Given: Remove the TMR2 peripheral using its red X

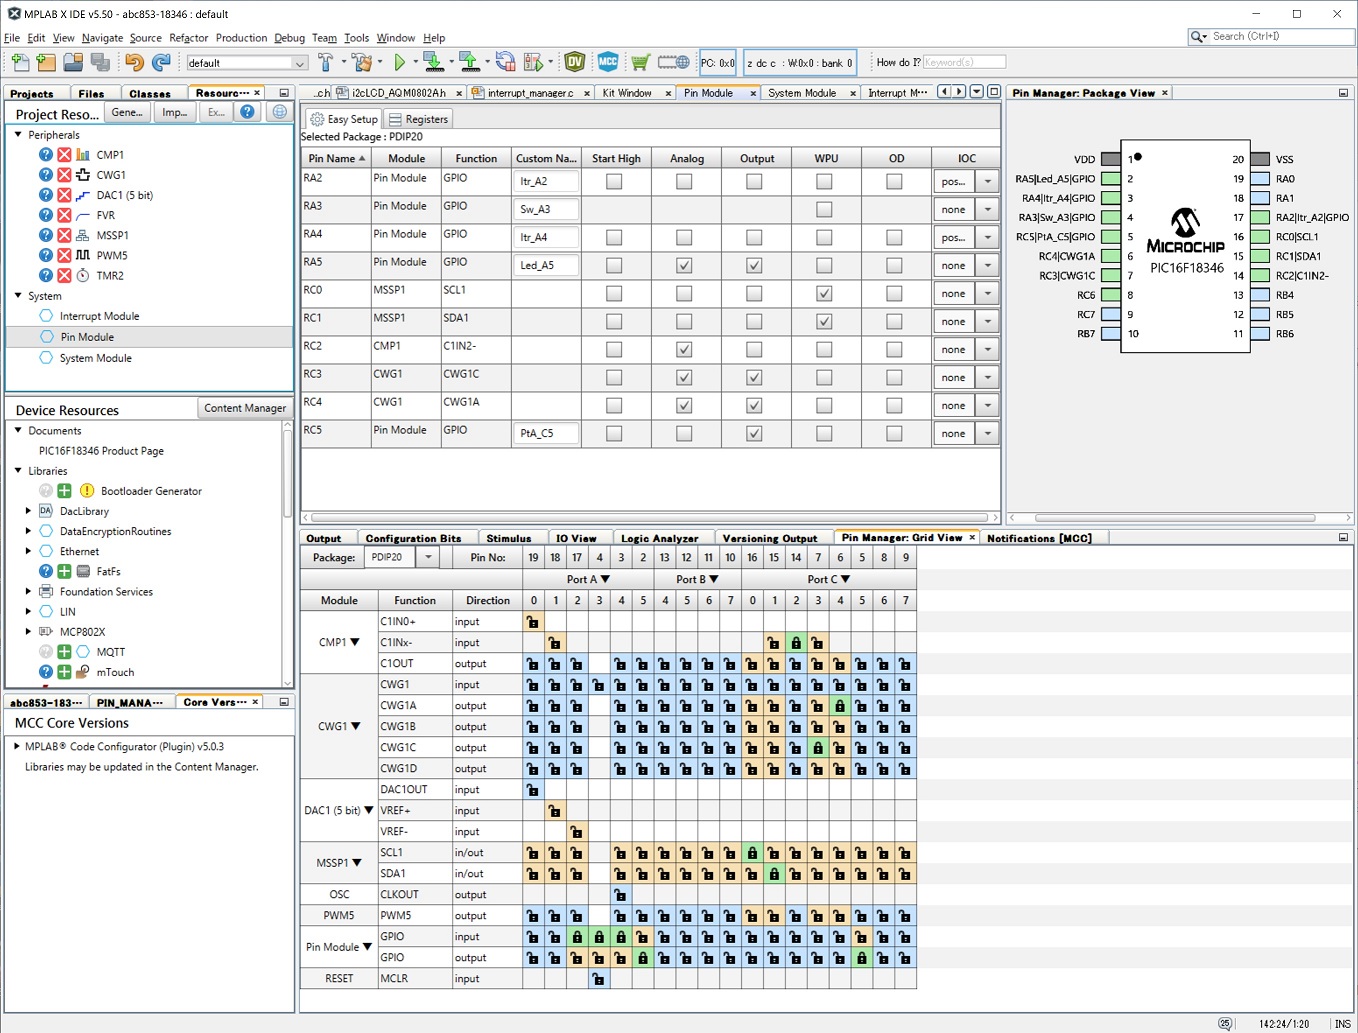Looking at the screenshot, I should 64,275.
